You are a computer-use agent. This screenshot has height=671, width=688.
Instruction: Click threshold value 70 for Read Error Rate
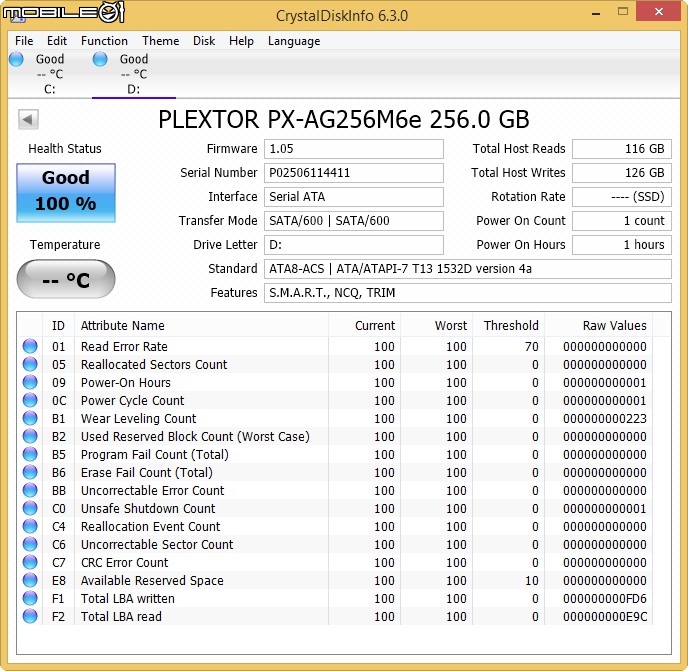click(x=531, y=347)
